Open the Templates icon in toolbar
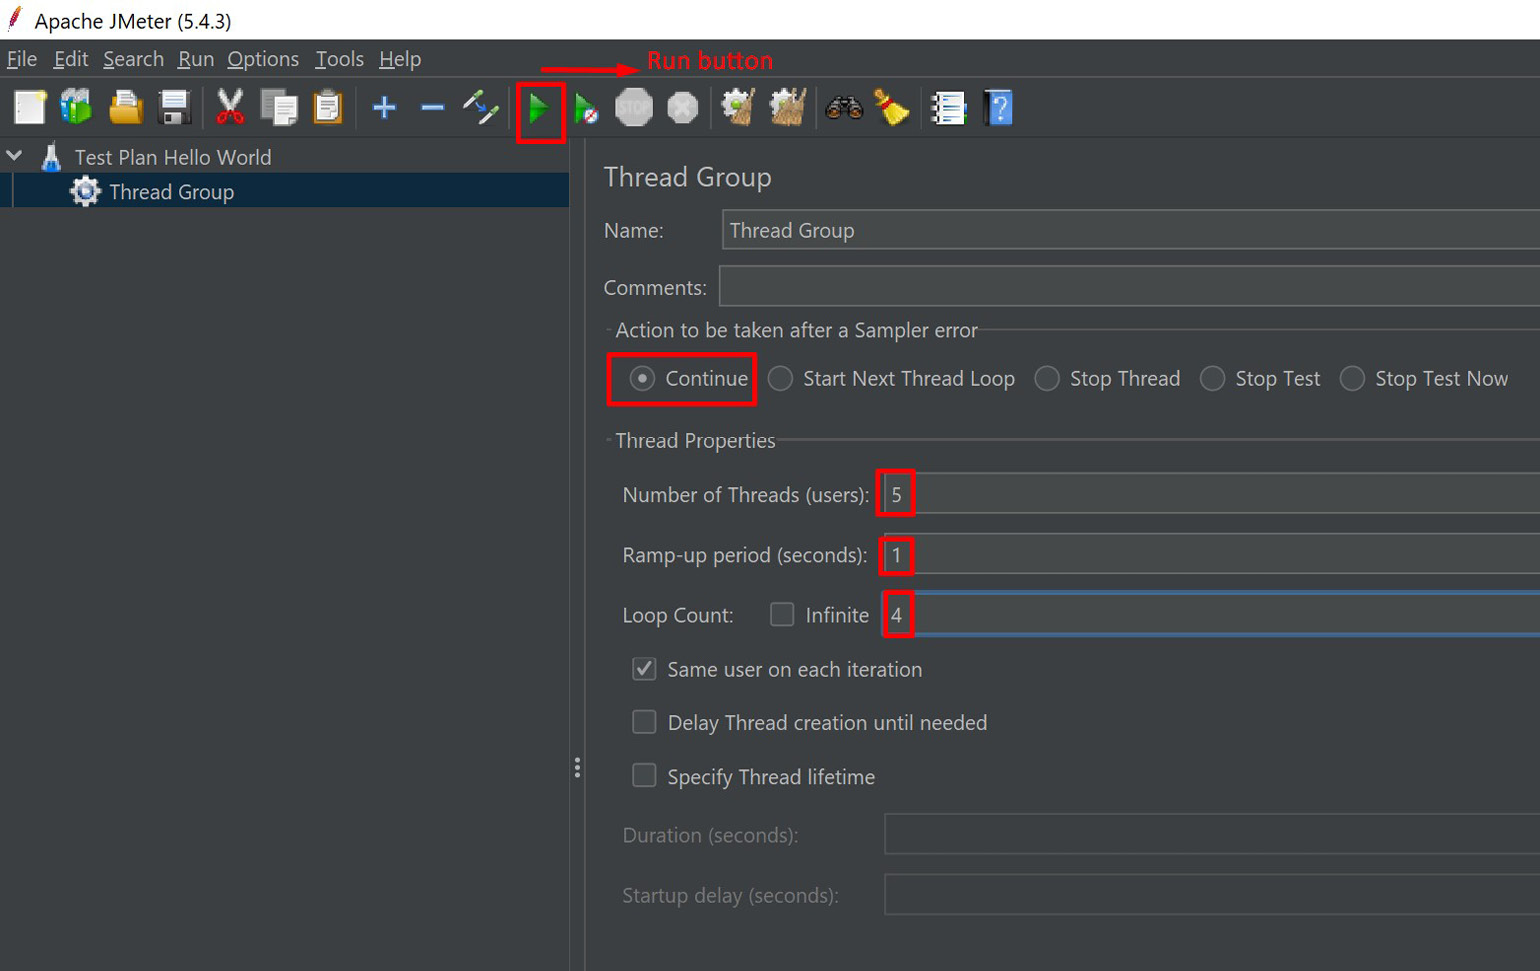 pyautogui.click(x=76, y=107)
